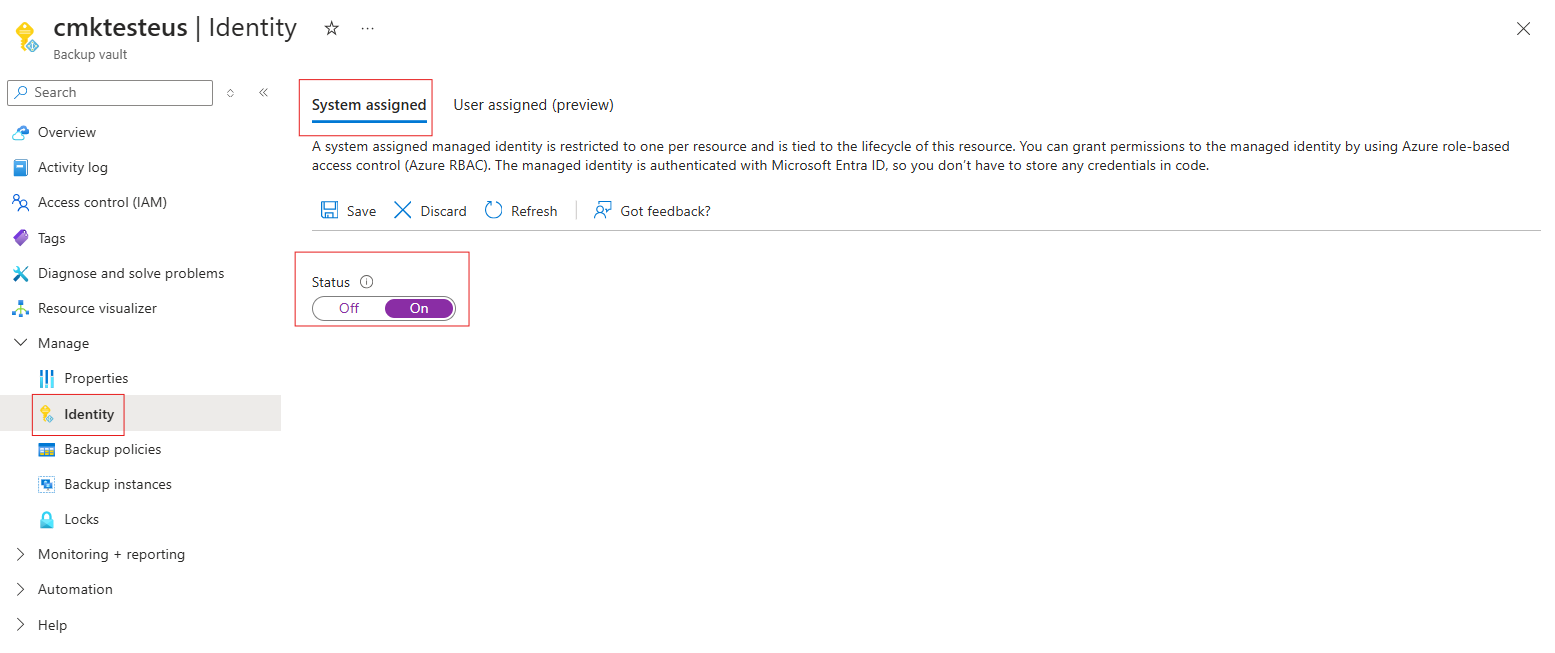1555x653 pixels.
Task: Select Identity in sidebar
Action: (x=89, y=414)
